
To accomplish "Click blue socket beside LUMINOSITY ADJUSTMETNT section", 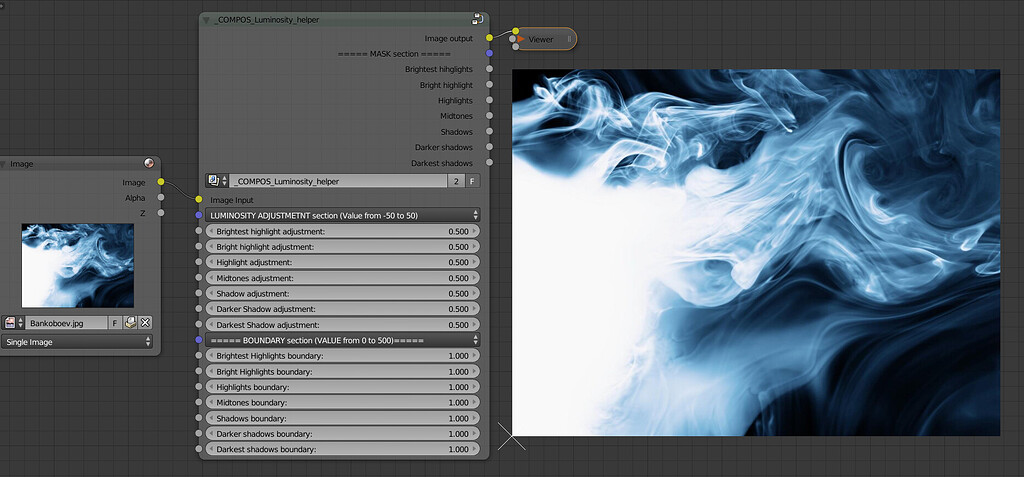I will point(199,214).
